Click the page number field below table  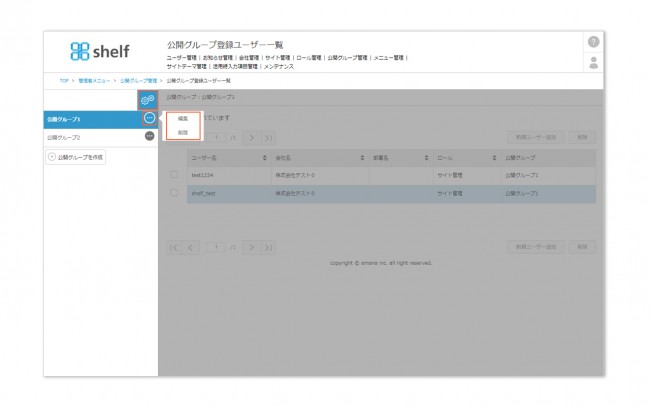[x=216, y=247]
